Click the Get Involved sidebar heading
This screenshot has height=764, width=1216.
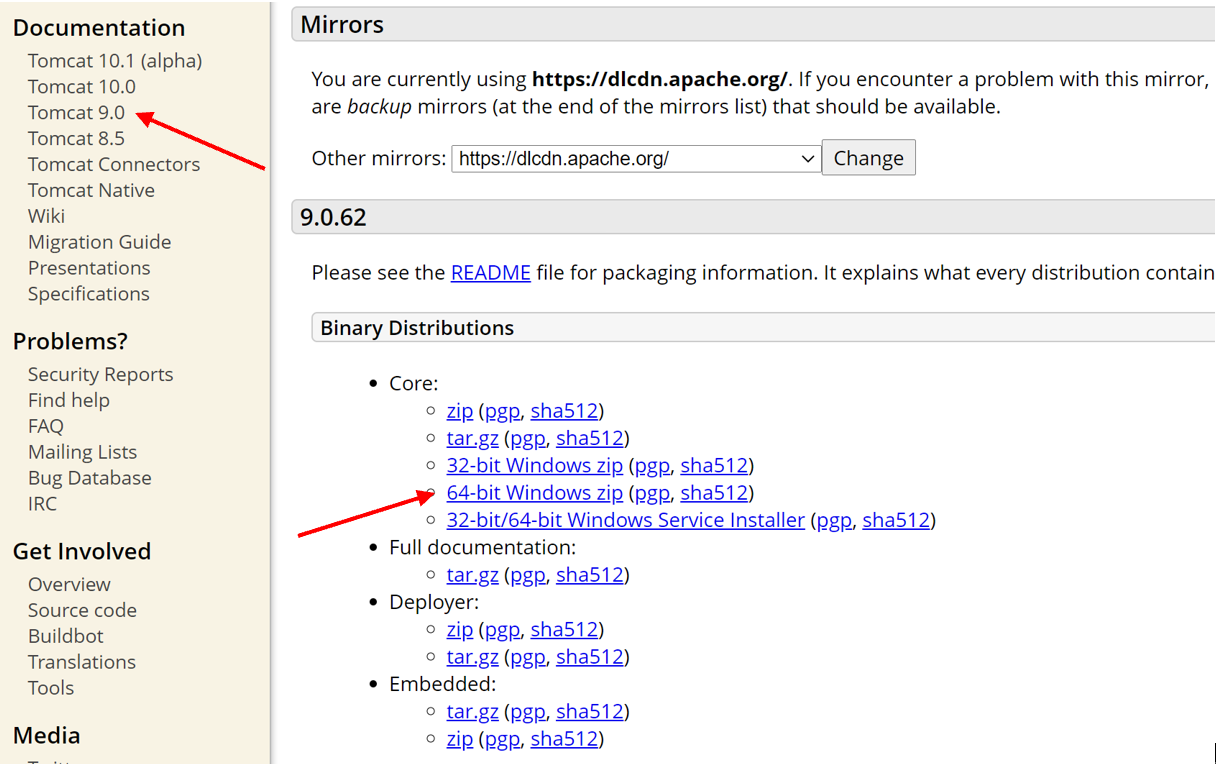(82, 552)
